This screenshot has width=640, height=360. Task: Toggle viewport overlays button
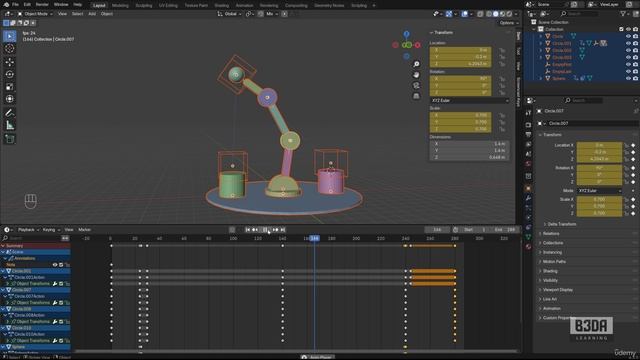464,14
